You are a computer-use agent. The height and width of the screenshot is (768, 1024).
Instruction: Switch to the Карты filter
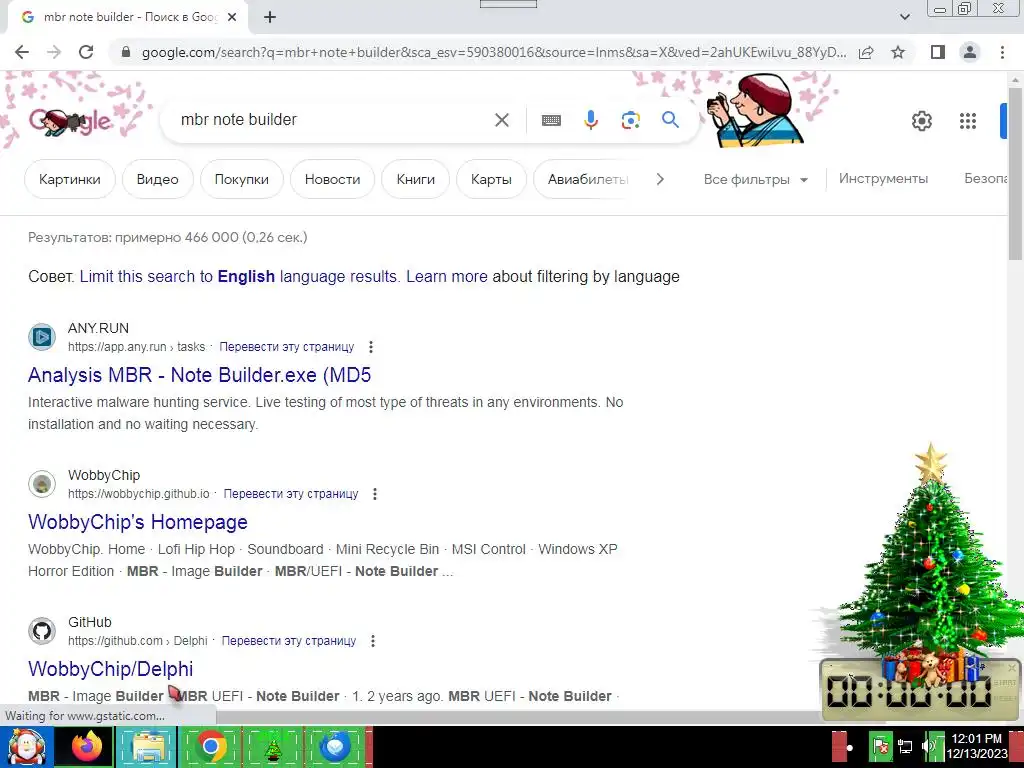tap(491, 179)
